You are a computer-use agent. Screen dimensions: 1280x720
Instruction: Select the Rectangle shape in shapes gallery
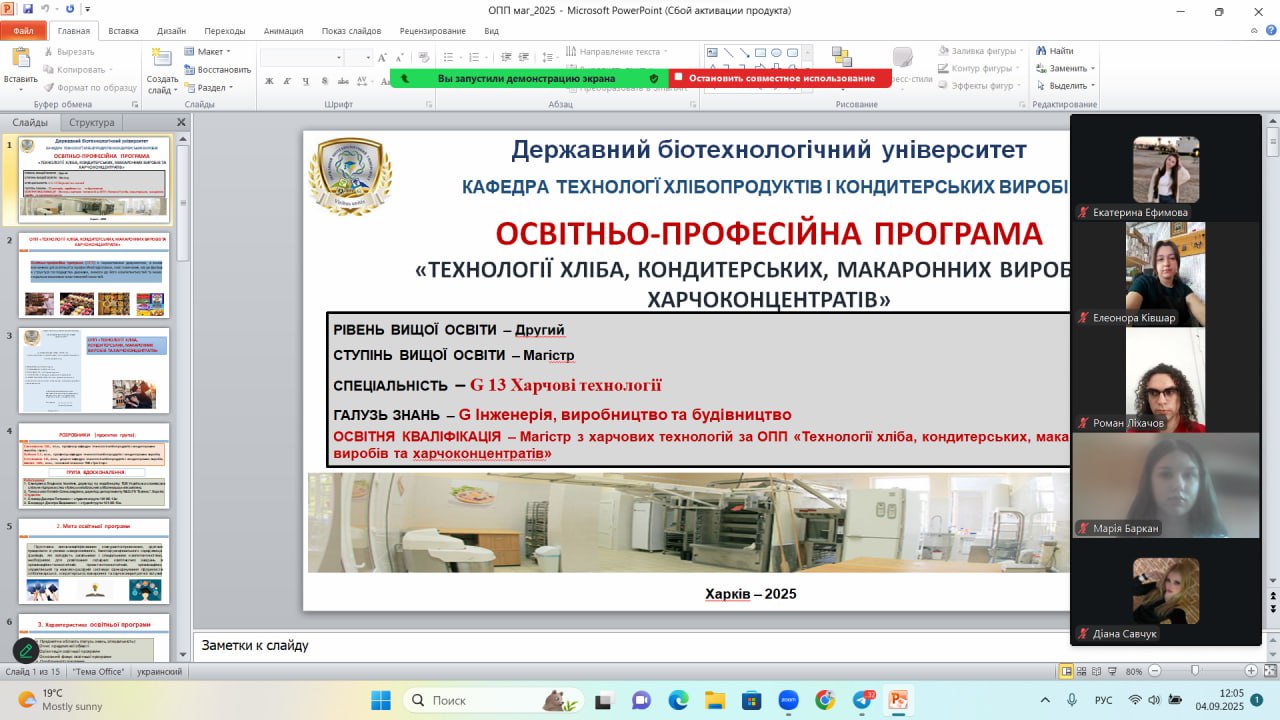point(760,53)
